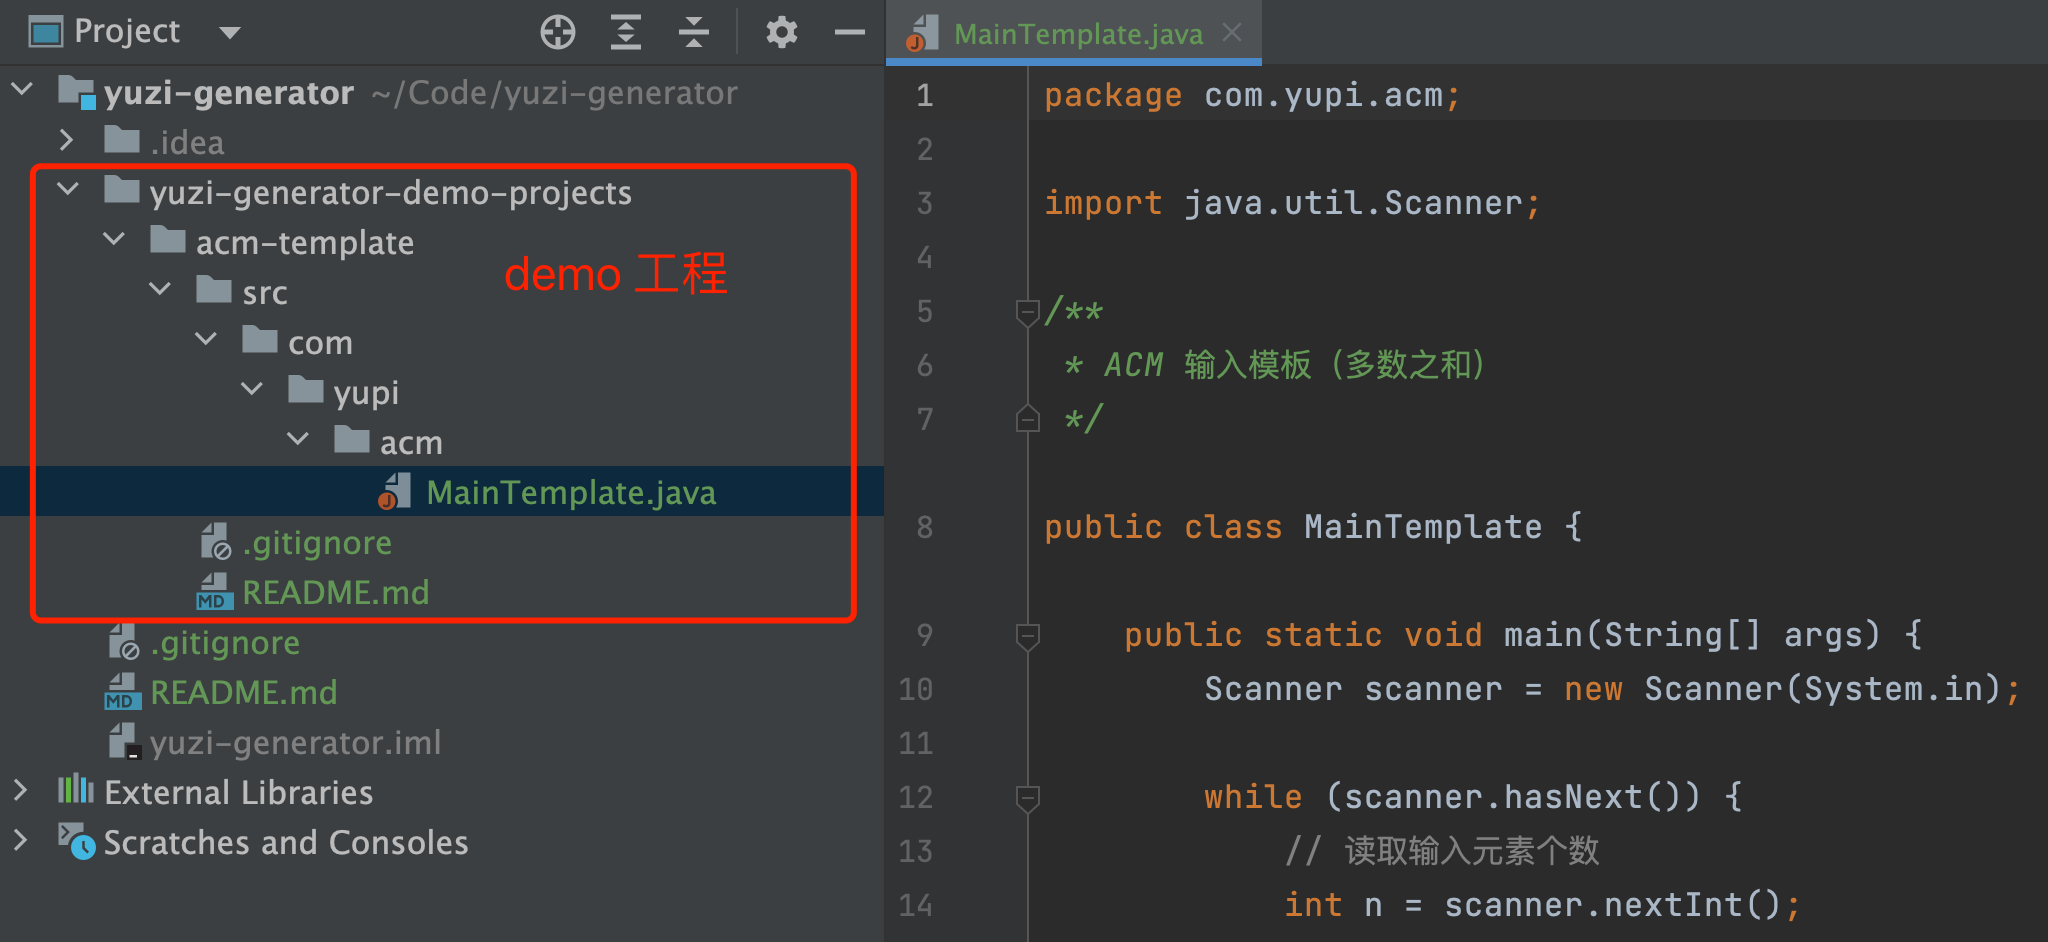Fold the while loop at line 12

pos(1027,798)
